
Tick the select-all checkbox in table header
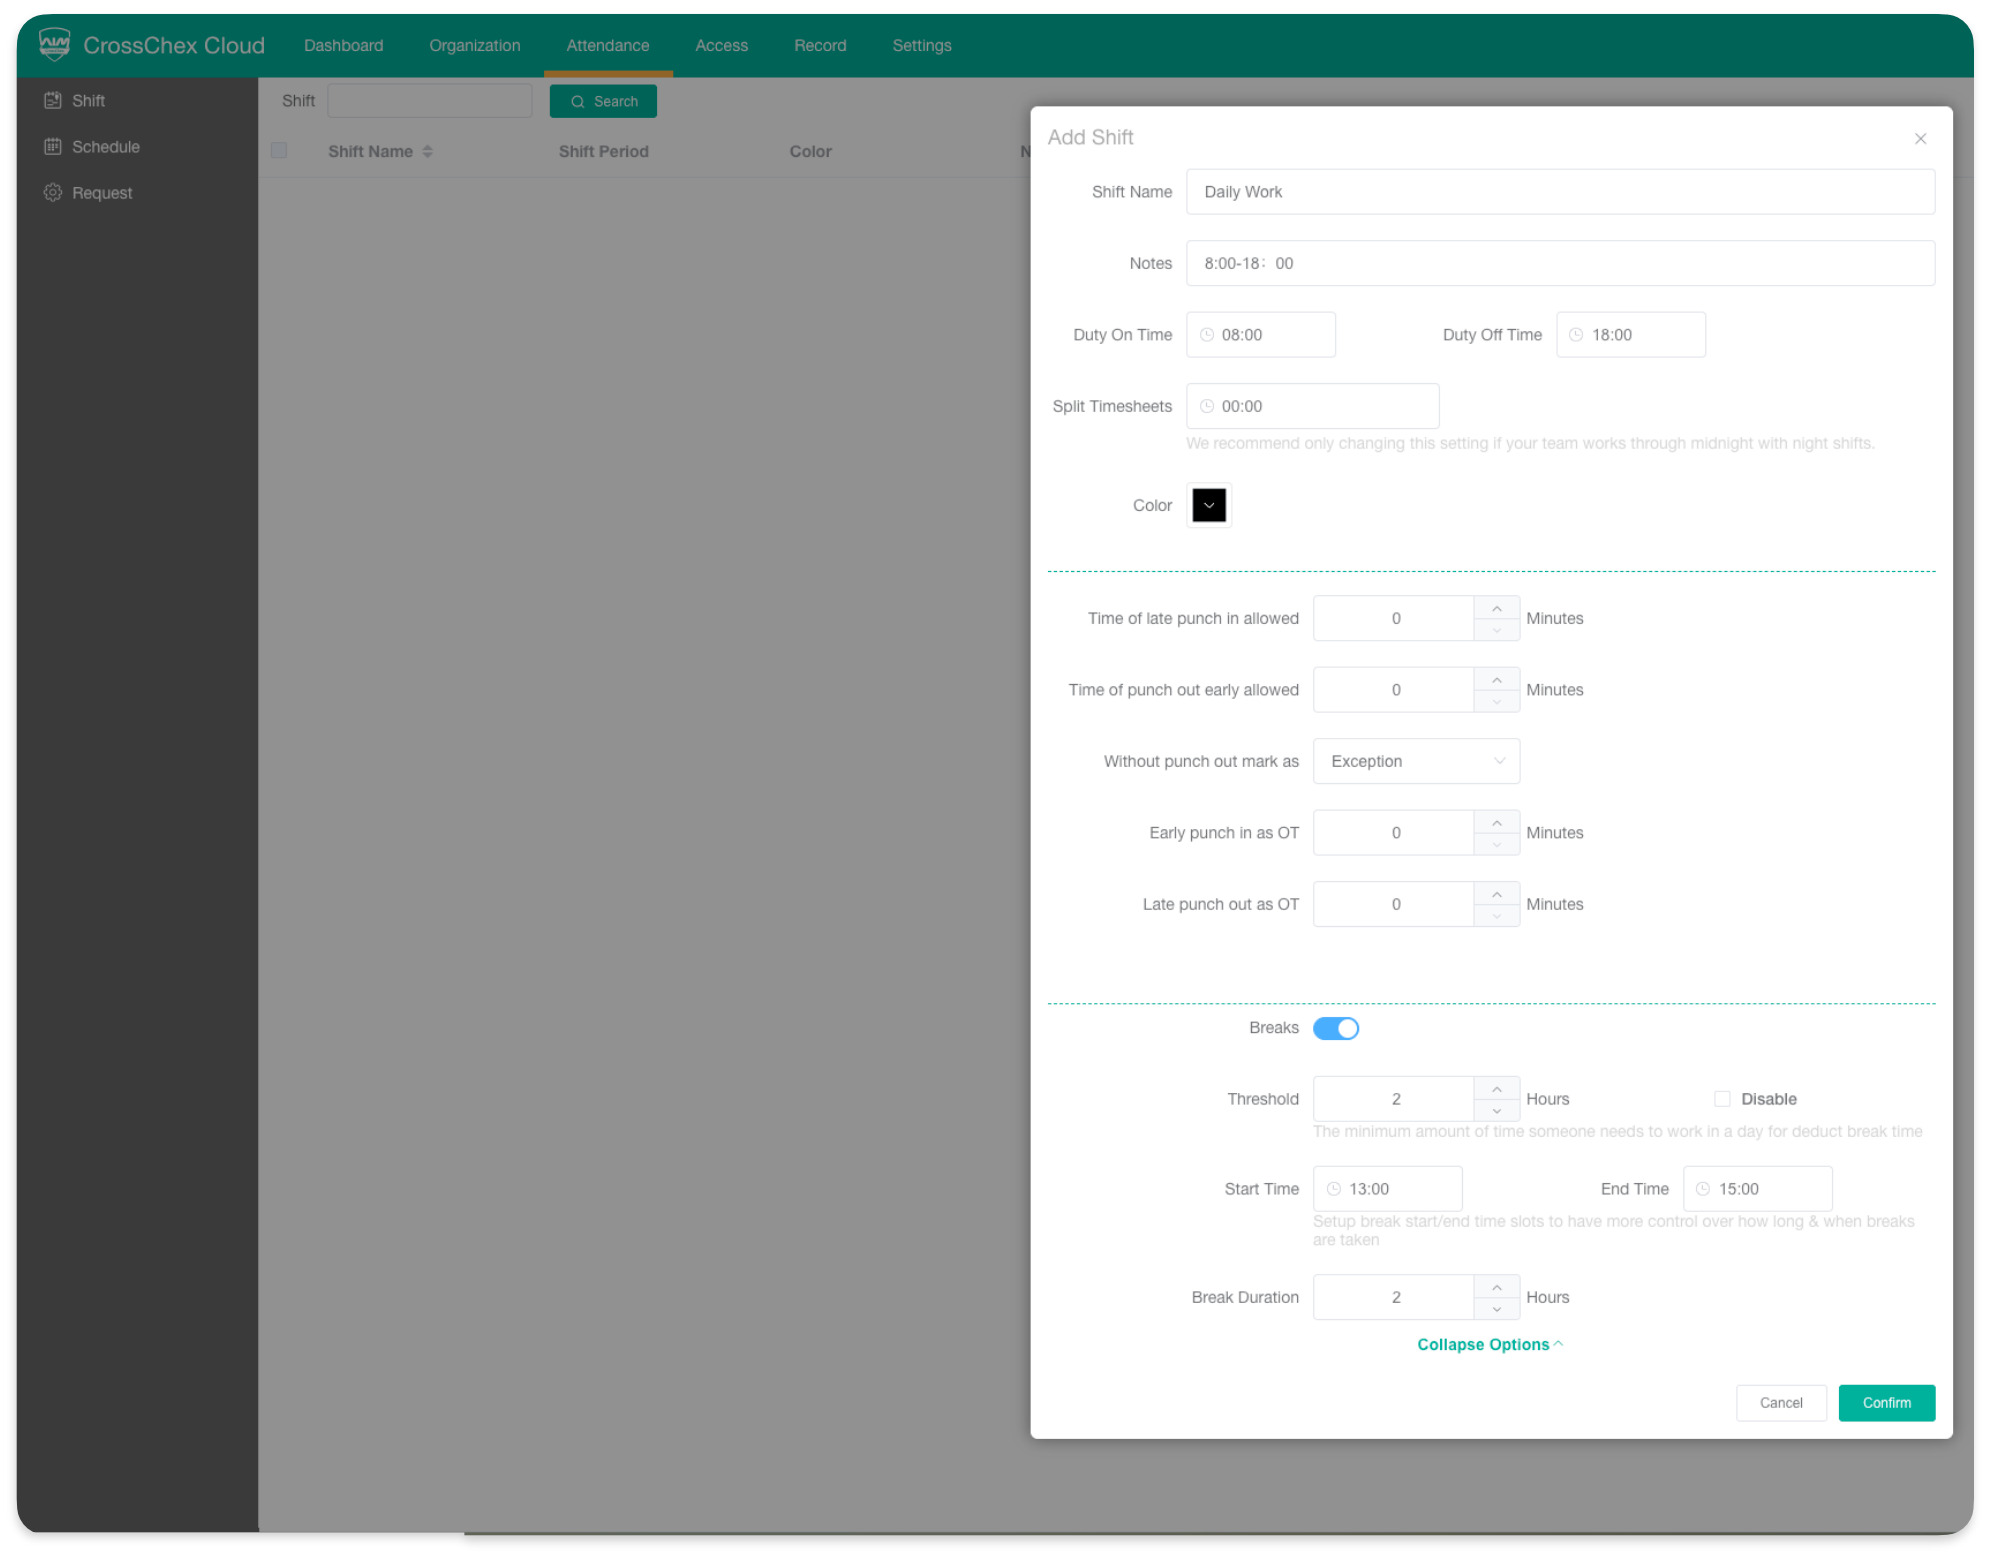(x=279, y=150)
